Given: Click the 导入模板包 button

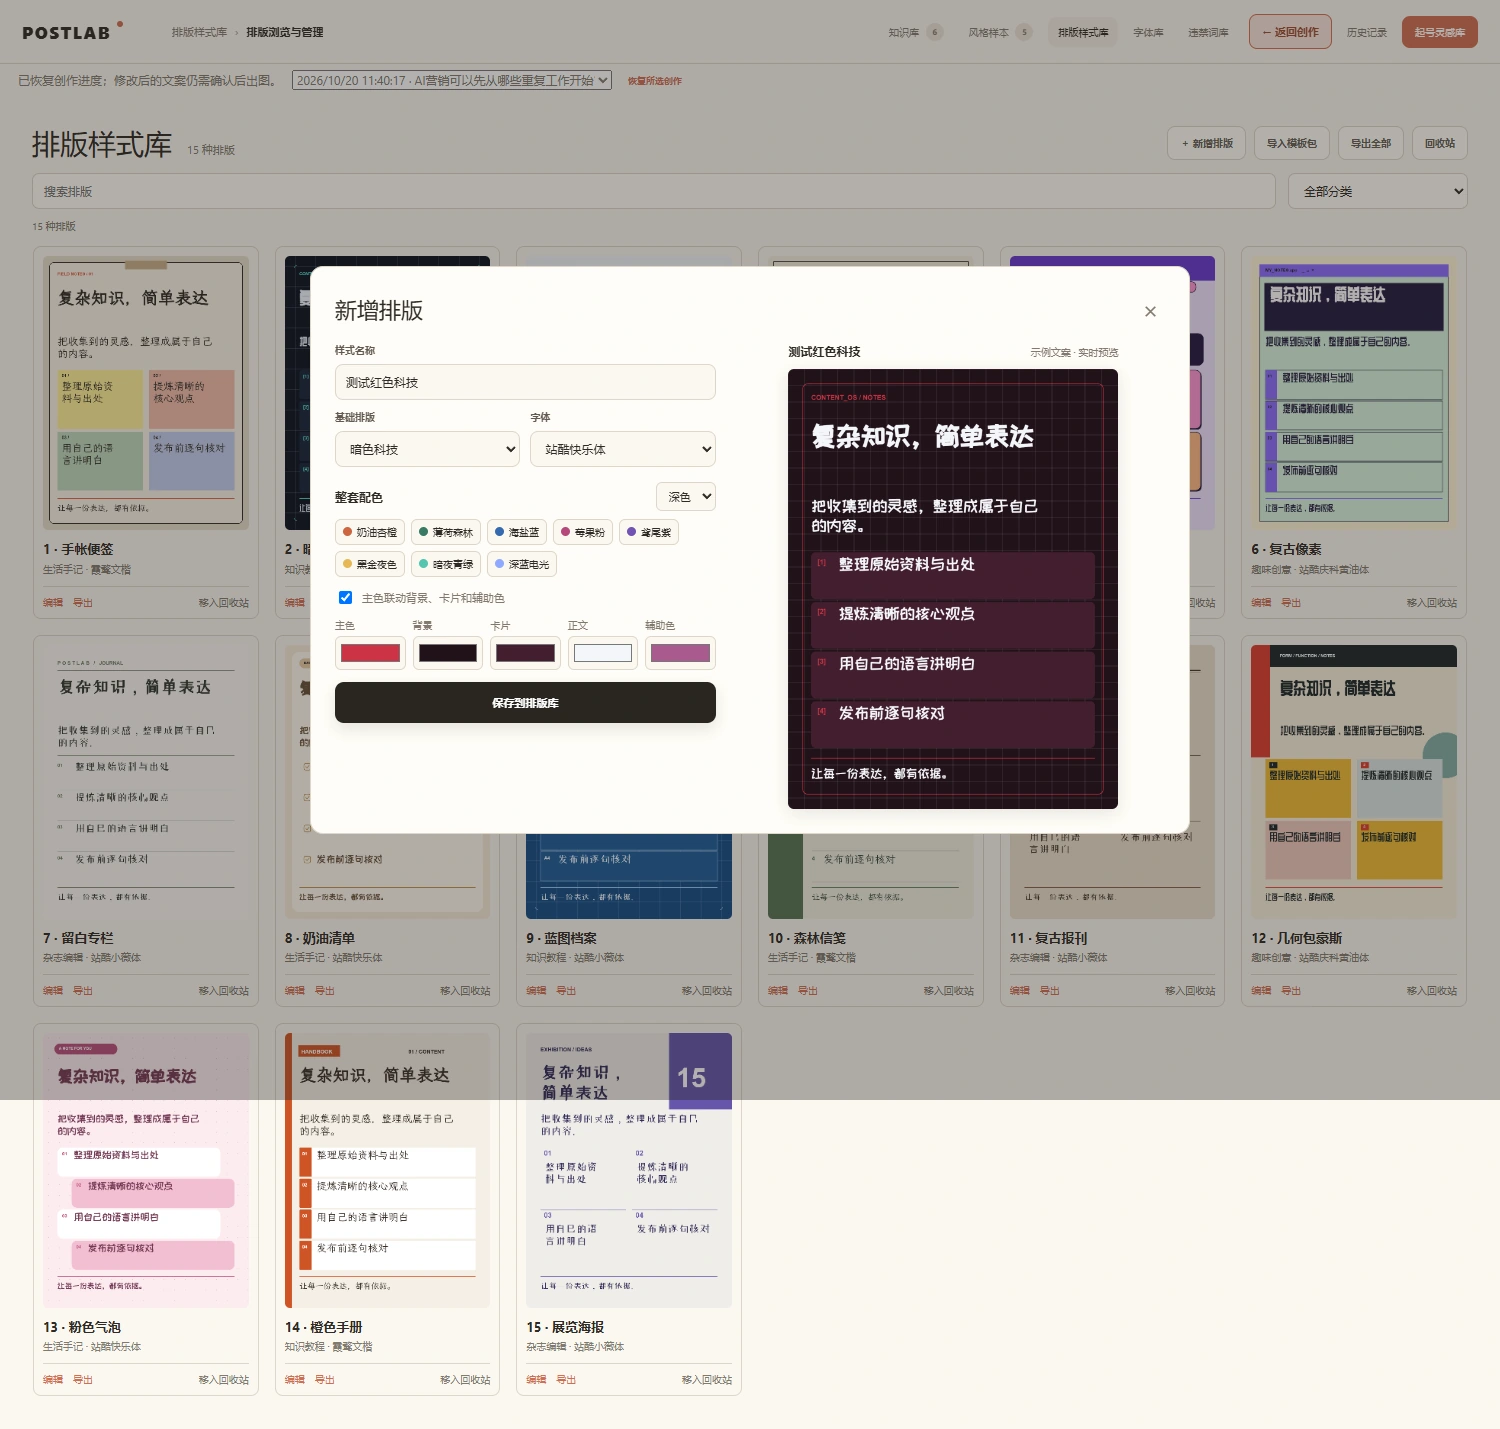Looking at the screenshot, I should (1291, 143).
